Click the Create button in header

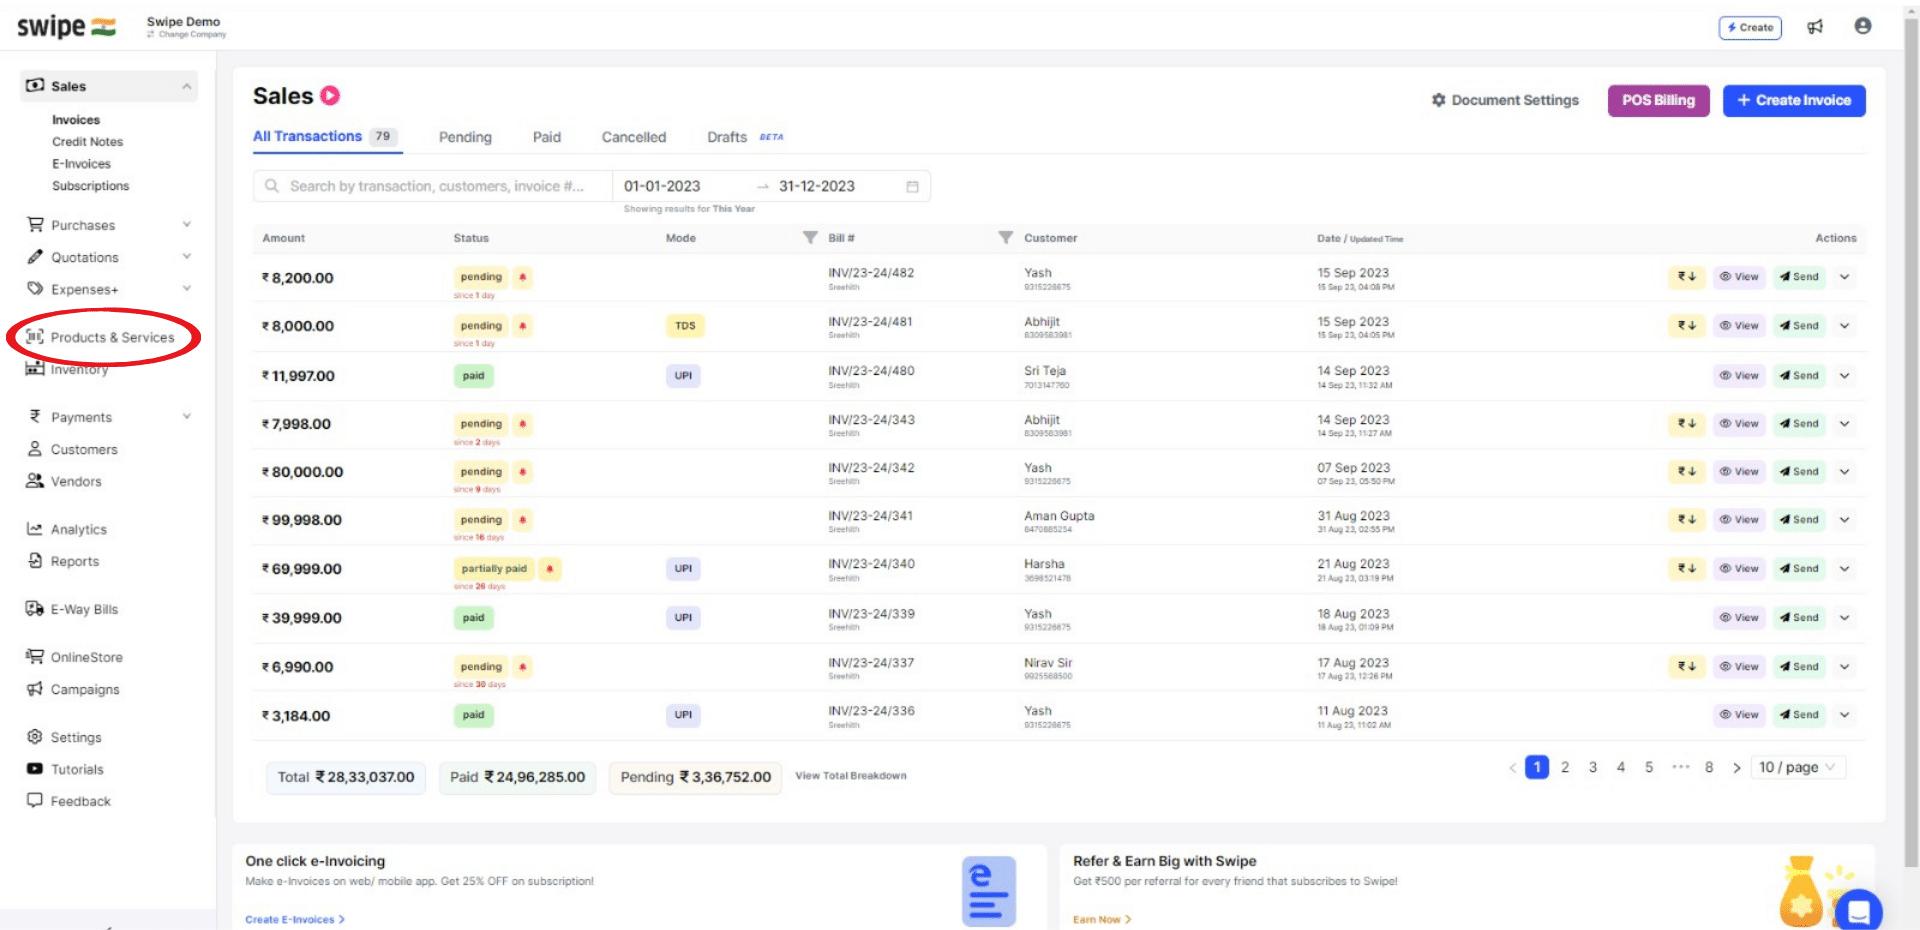coord(1750,28)
